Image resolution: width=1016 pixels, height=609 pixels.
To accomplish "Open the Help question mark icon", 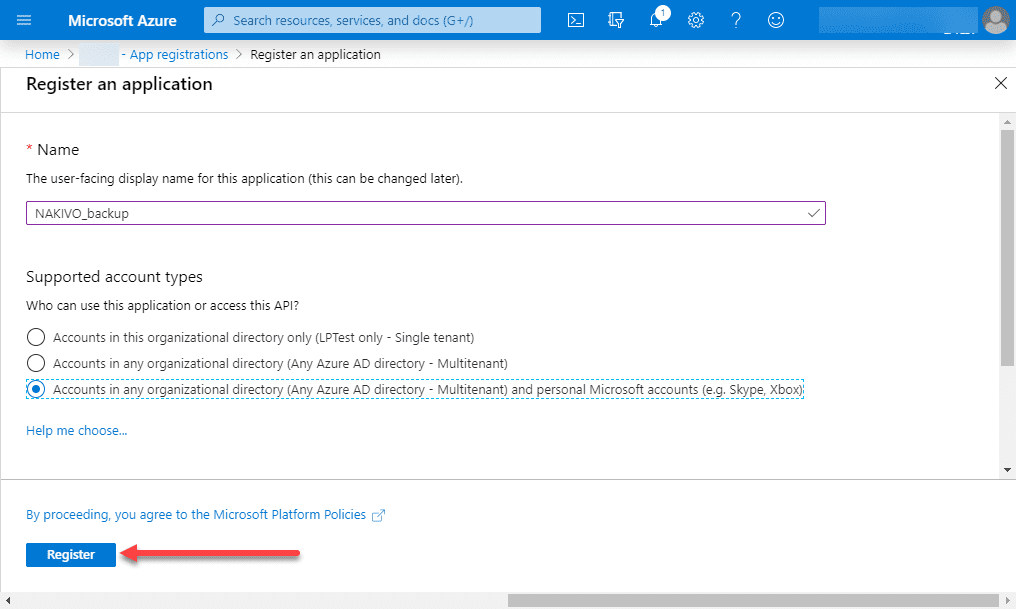I will [x=736, y=20].
